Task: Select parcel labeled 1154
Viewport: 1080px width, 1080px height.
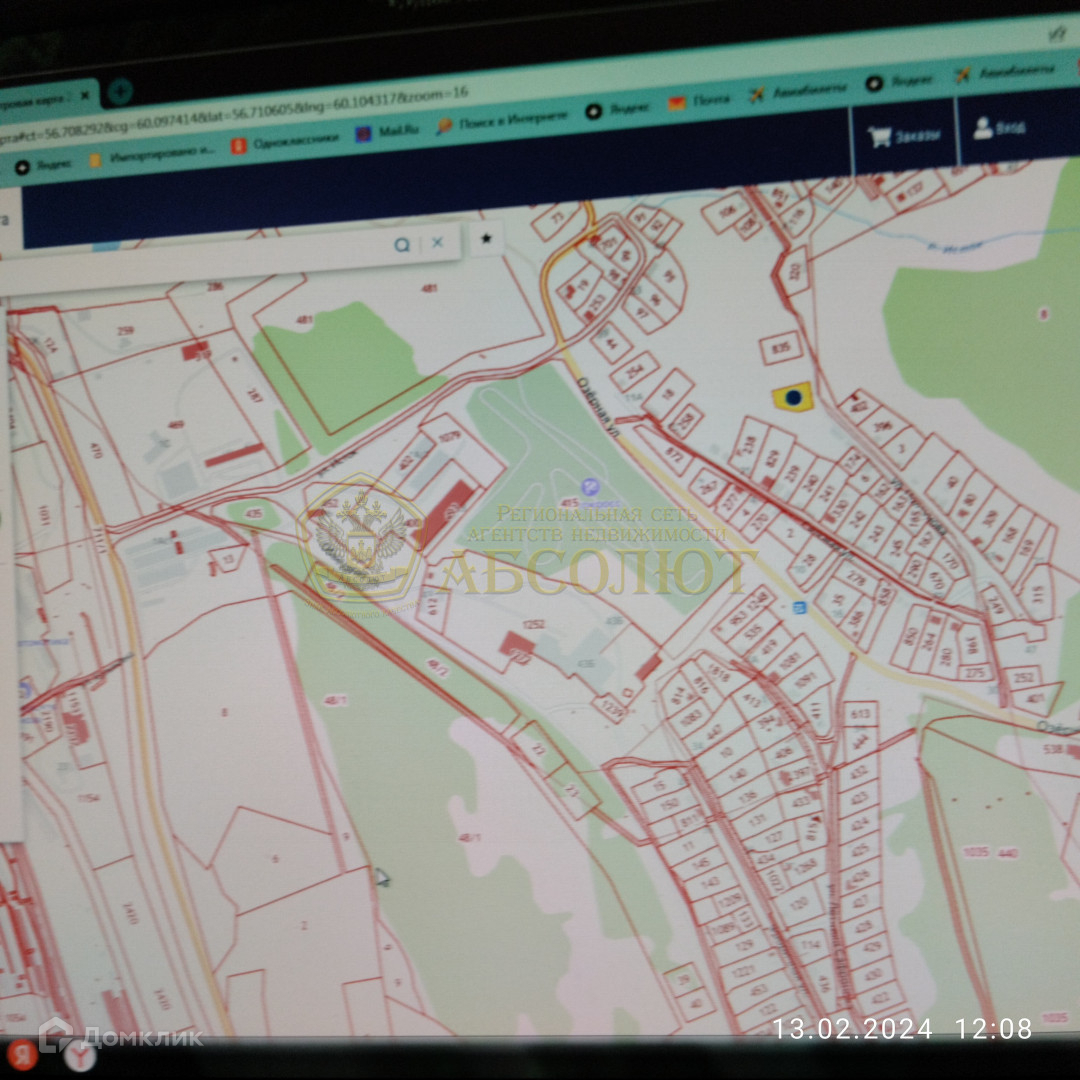Action: tap(88, 798)
